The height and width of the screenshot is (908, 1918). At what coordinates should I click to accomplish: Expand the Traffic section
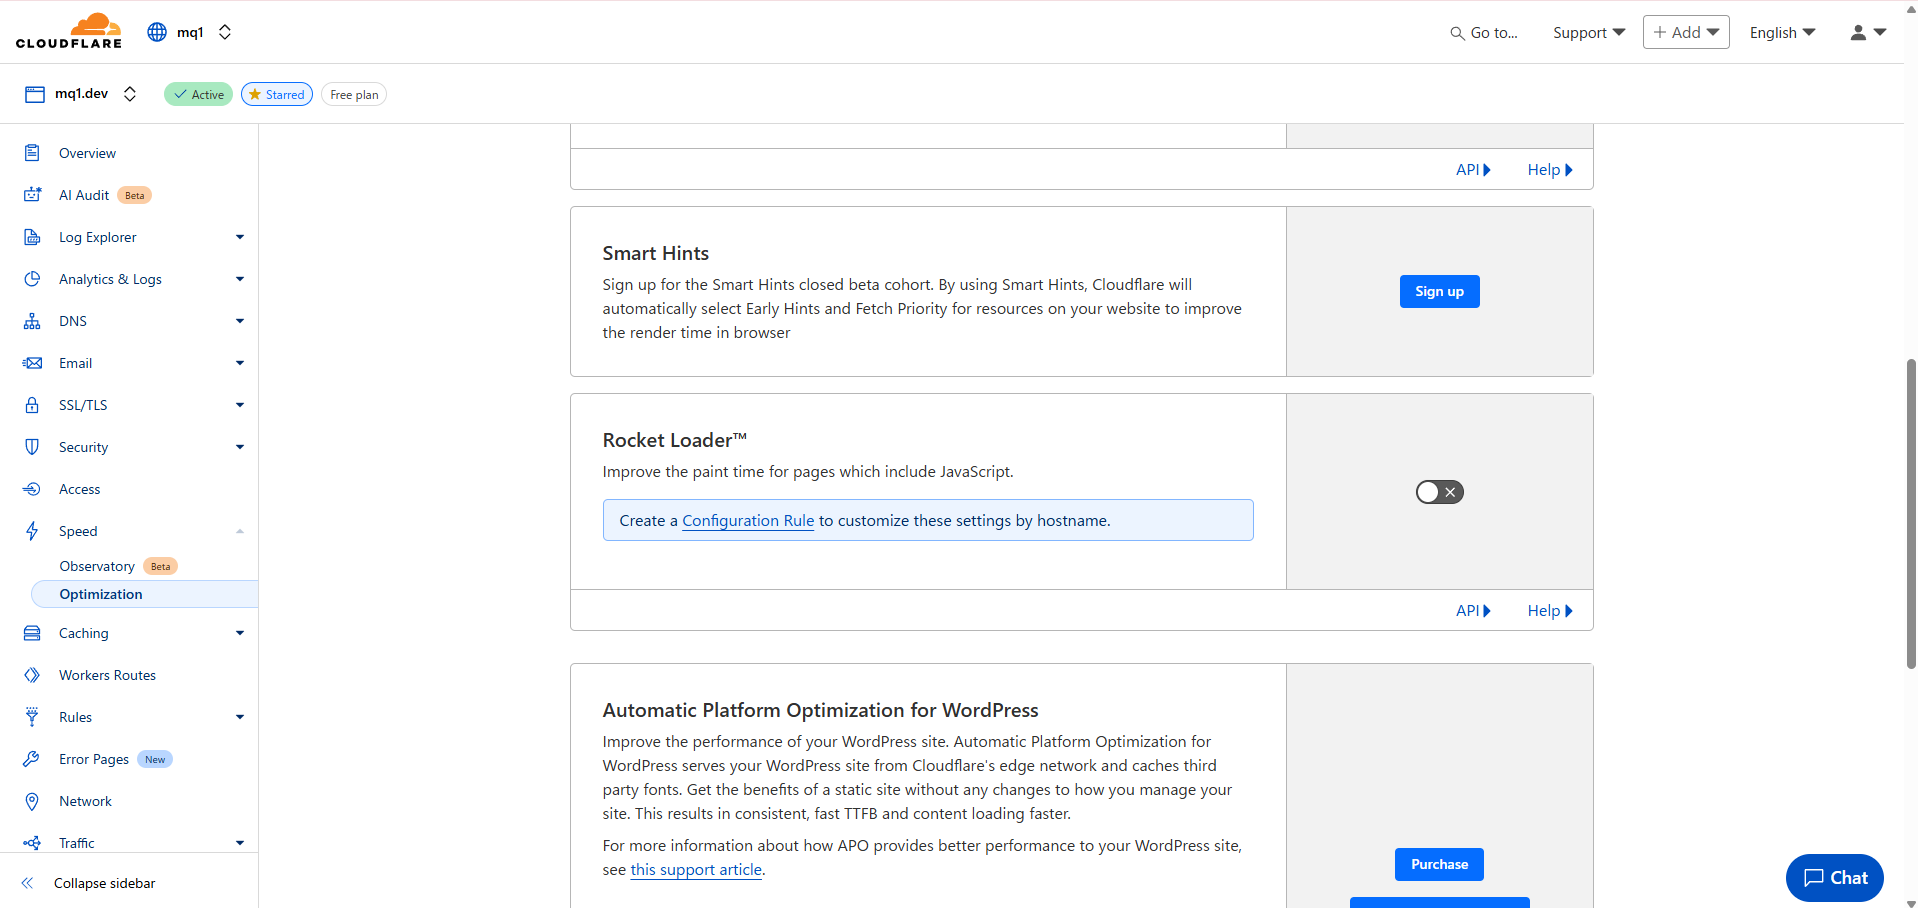(x=240, y=843)
